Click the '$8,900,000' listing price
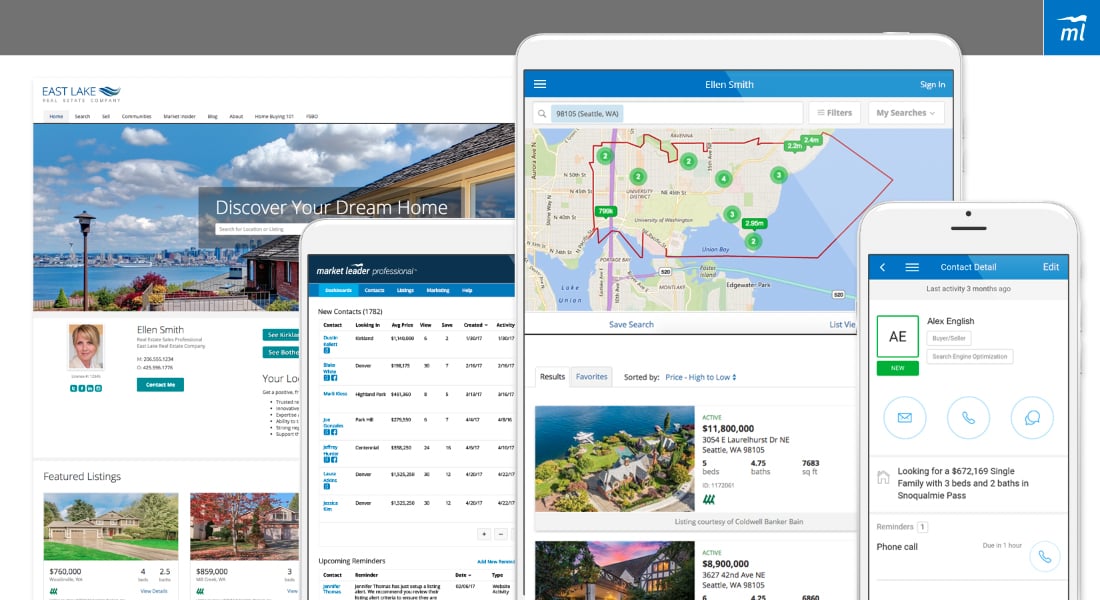Screen dimensions: 1100x600 point(725,564)
